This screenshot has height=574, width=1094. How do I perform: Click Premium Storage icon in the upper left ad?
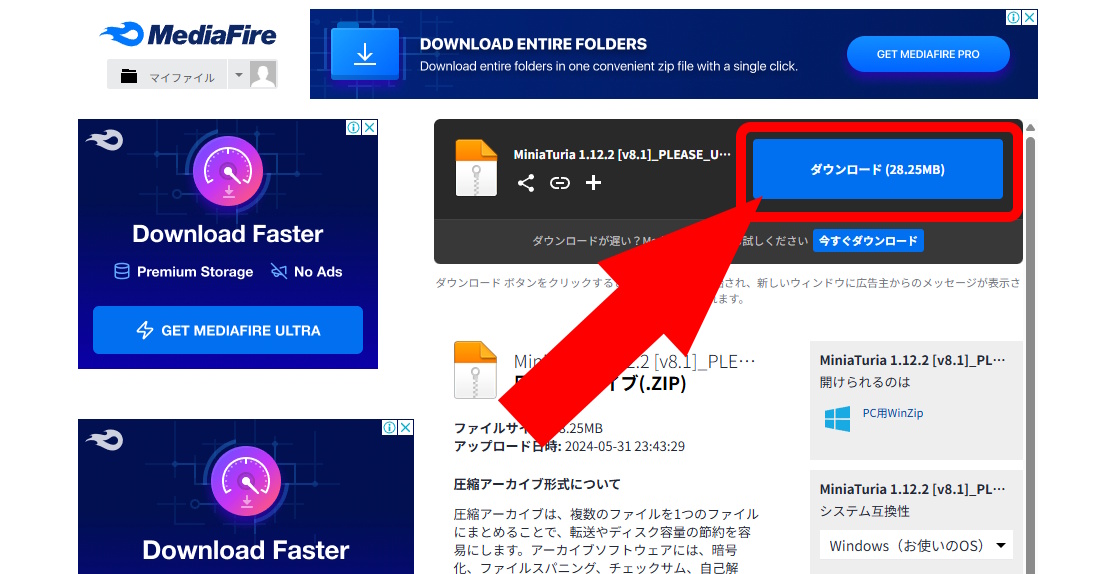(121, 271)
